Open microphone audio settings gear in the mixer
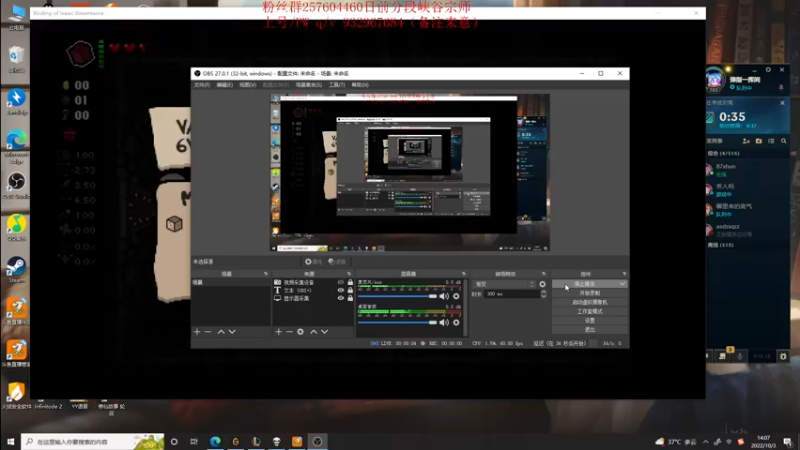800x450 pixels. 456,296
